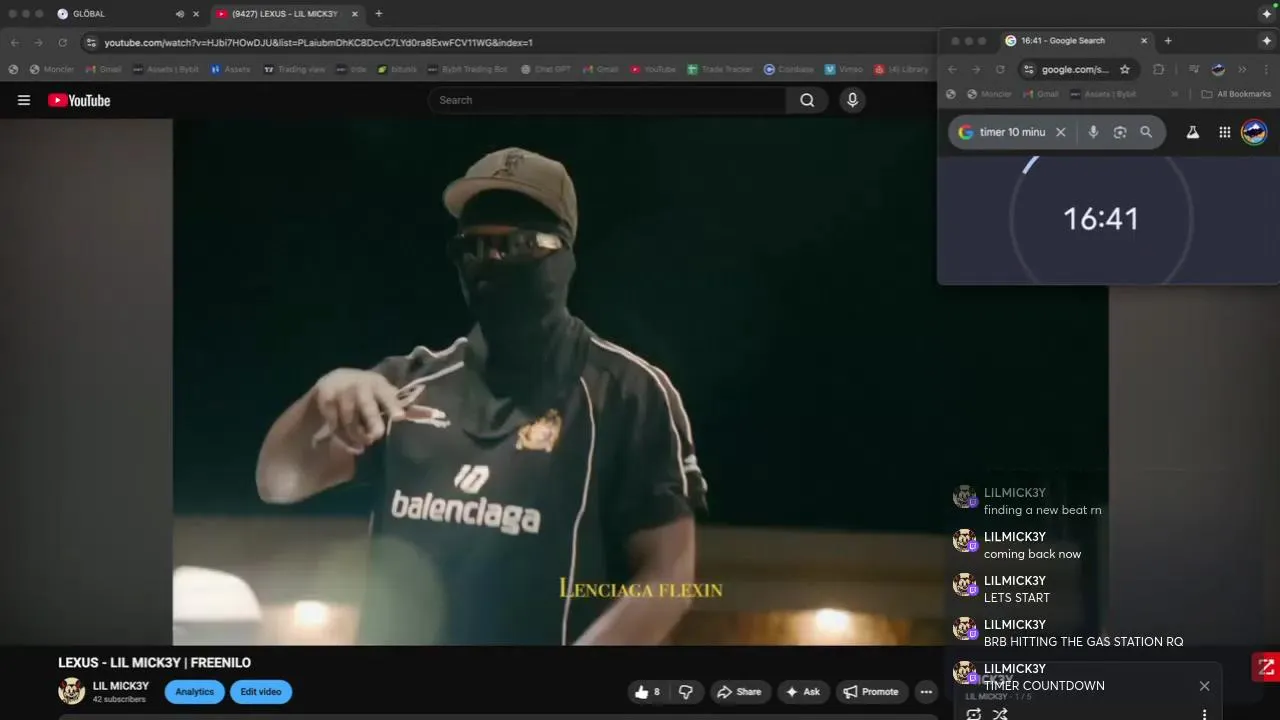This screenshot has width=1280, height=720.
Task: Open the Moncler bookmark in YouTube window
Action: tap(51, 70)
